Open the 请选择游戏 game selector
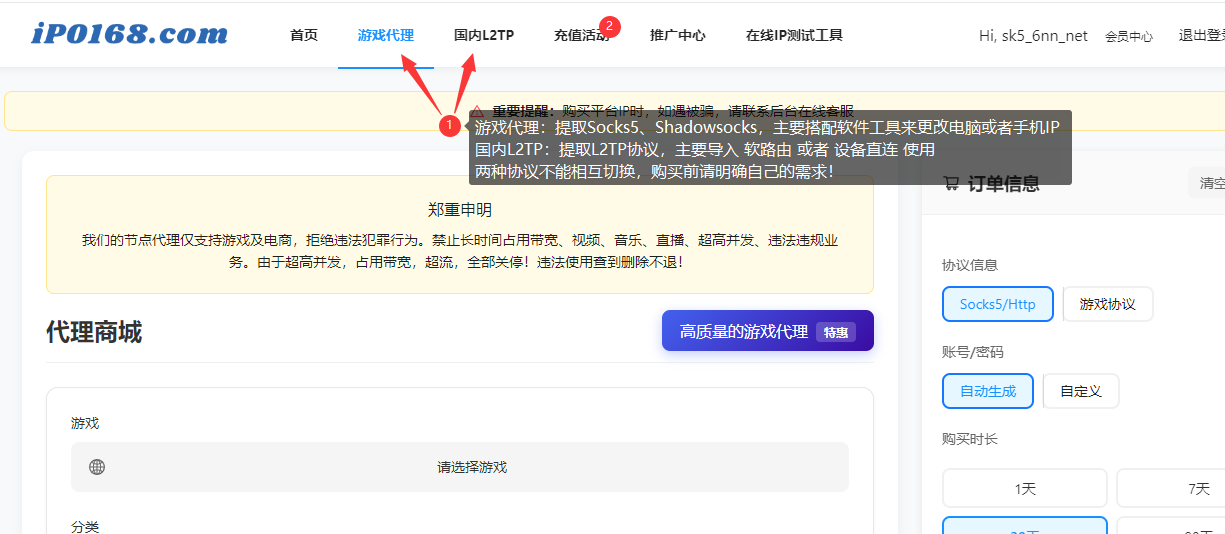The image size is (1225, 534). click(460, 467)
